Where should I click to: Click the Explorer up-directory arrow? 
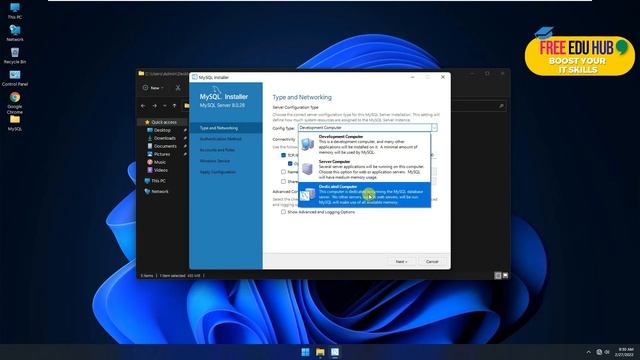[x=174, y=106]
